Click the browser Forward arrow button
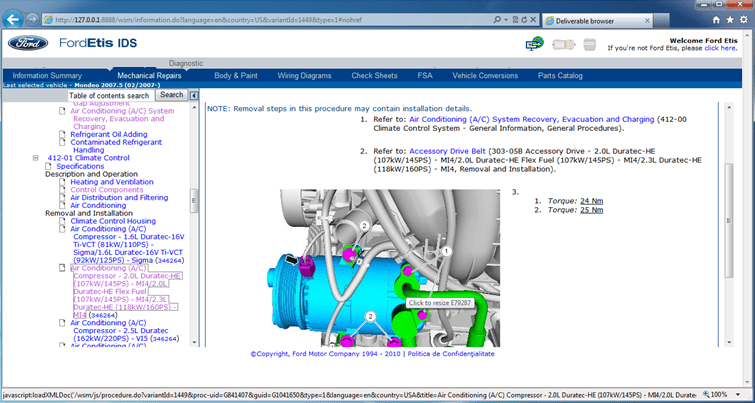This screenshot has height=403, width=755. (x=32, y=20)
